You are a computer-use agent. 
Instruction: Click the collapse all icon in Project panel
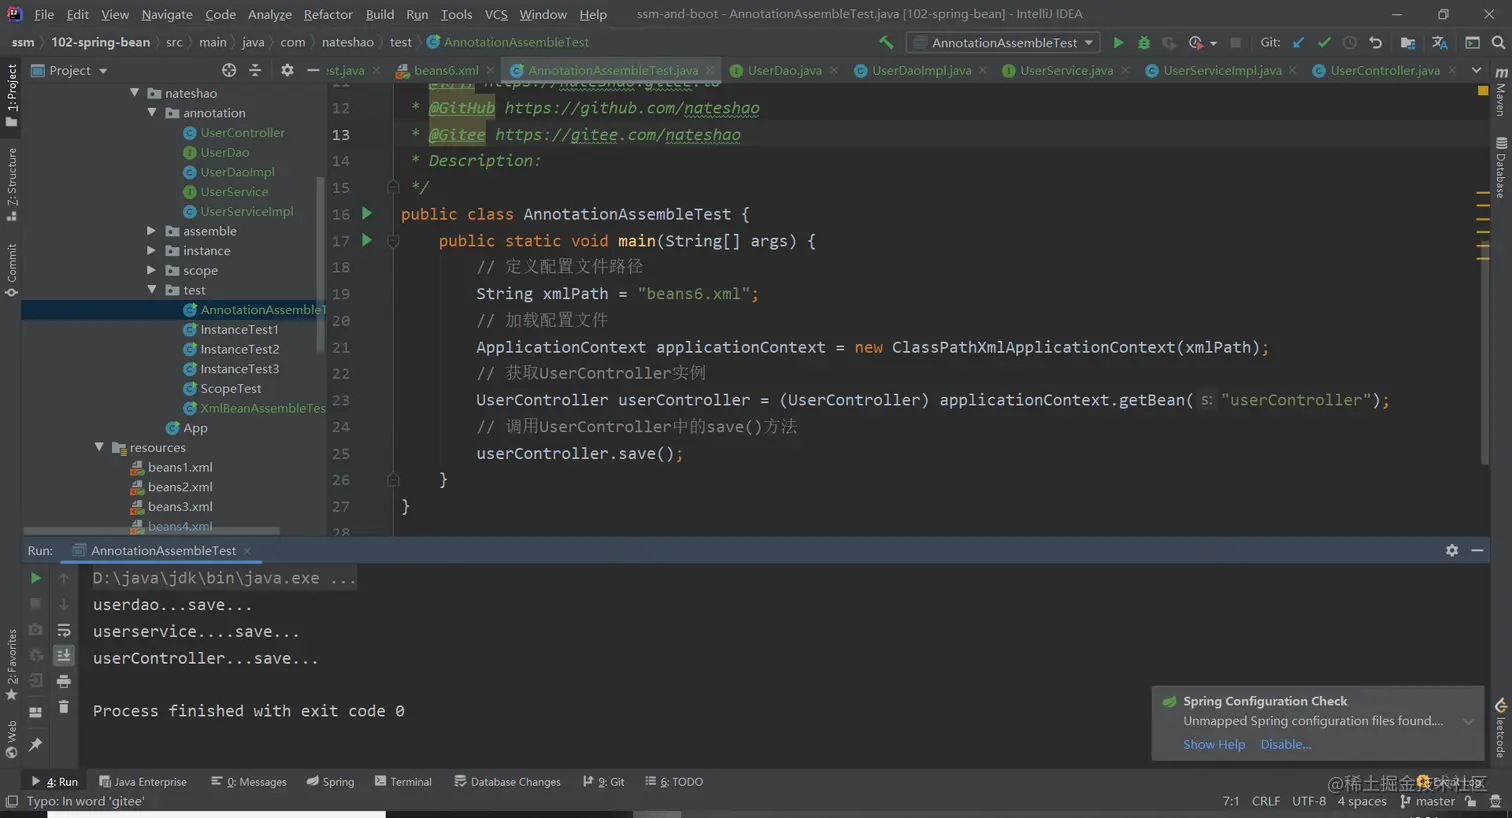point(255,70)
